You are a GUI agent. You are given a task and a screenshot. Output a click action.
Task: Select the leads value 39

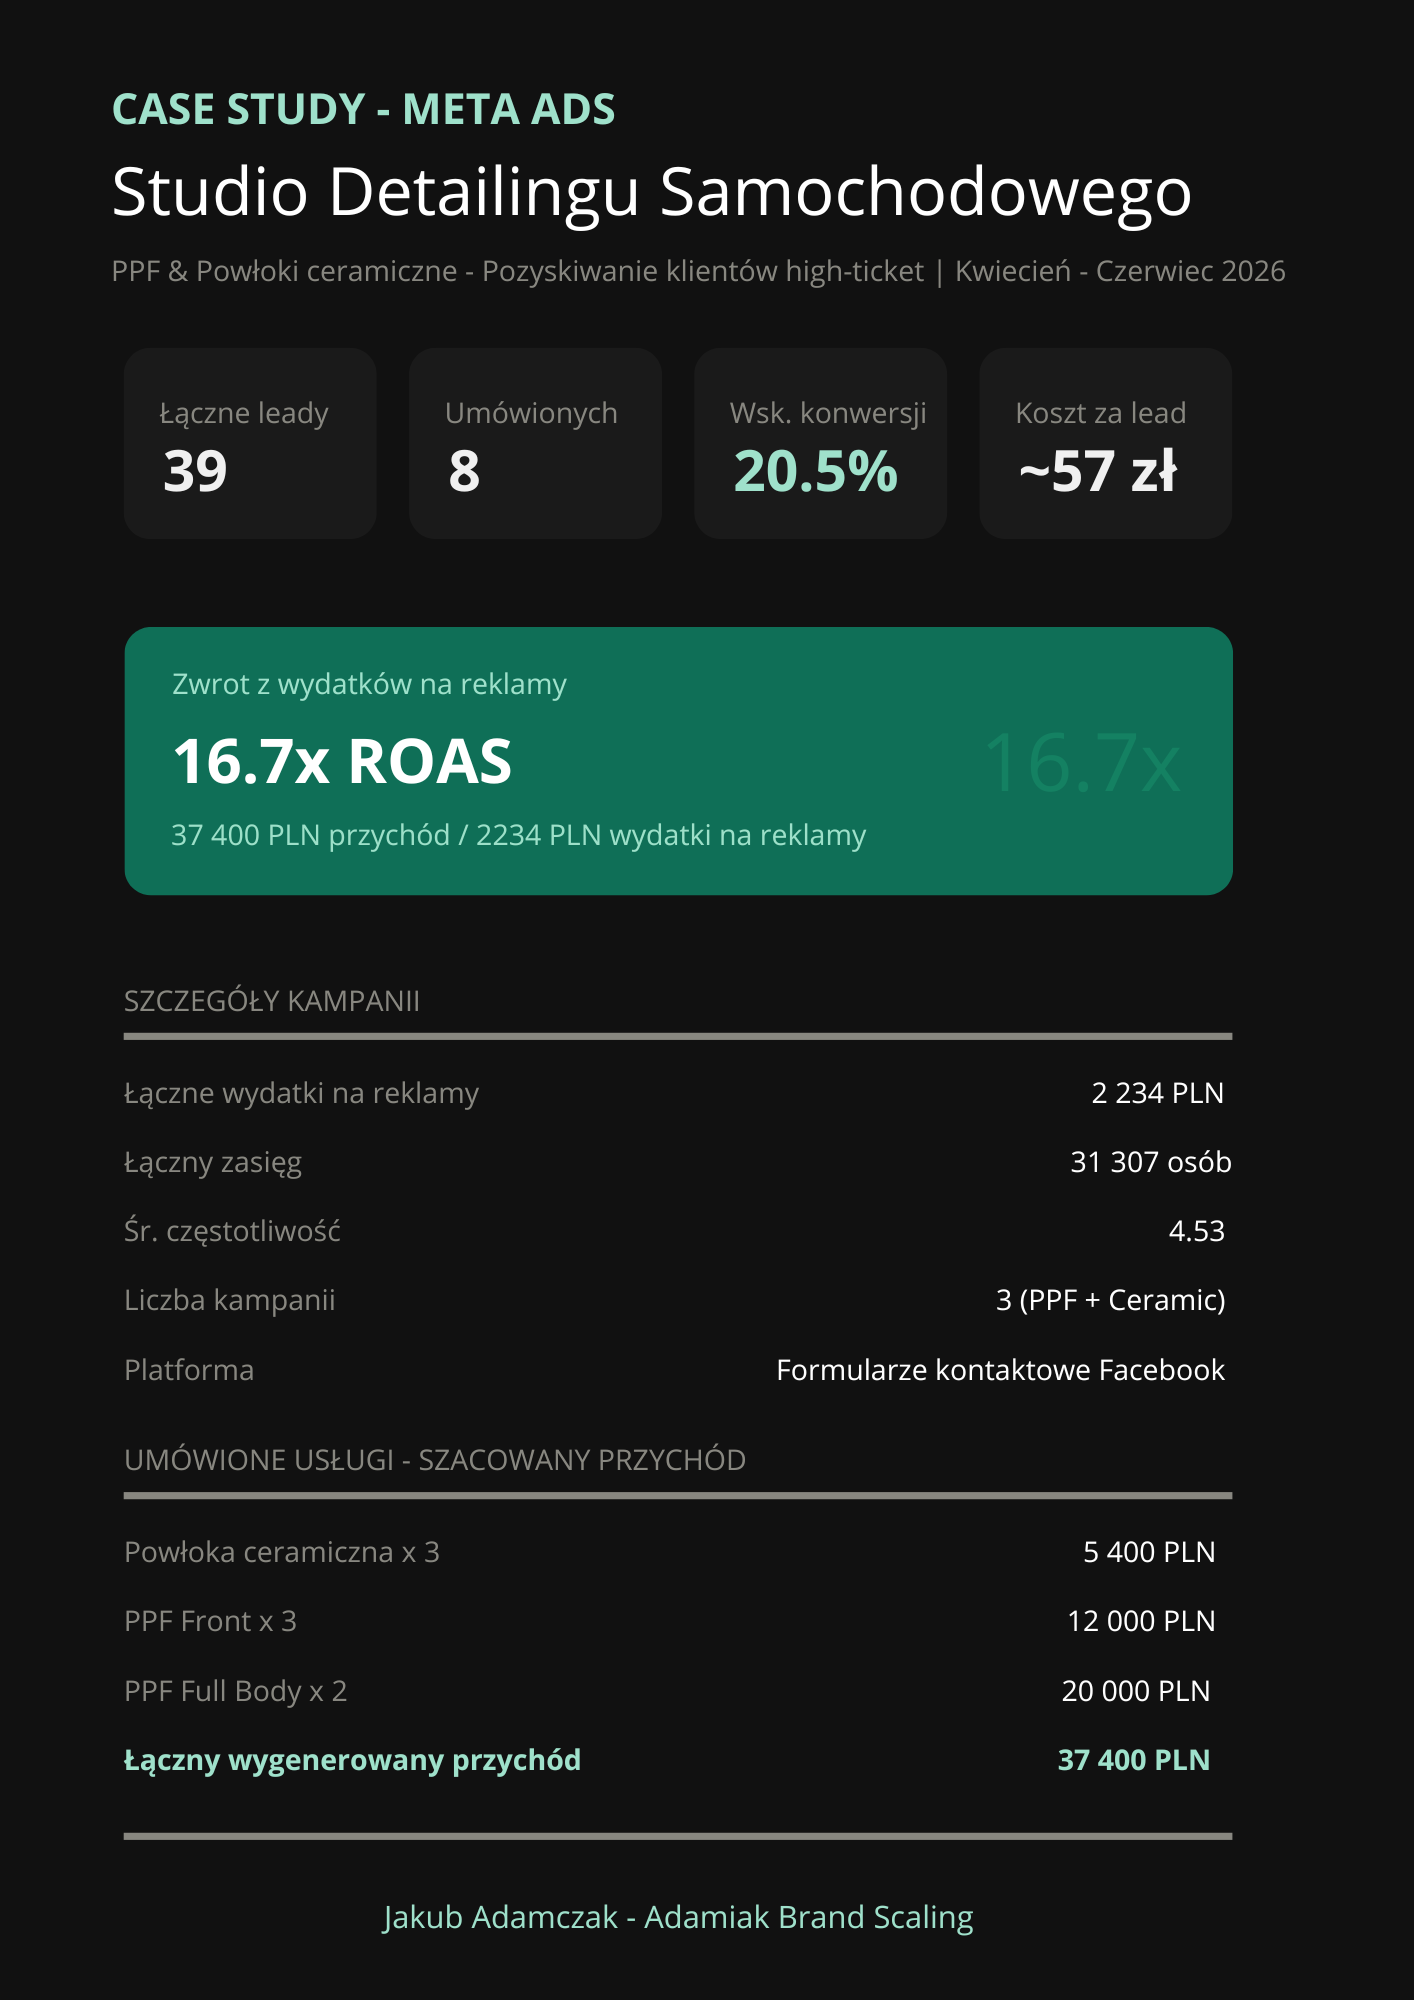tap(195, 471)
